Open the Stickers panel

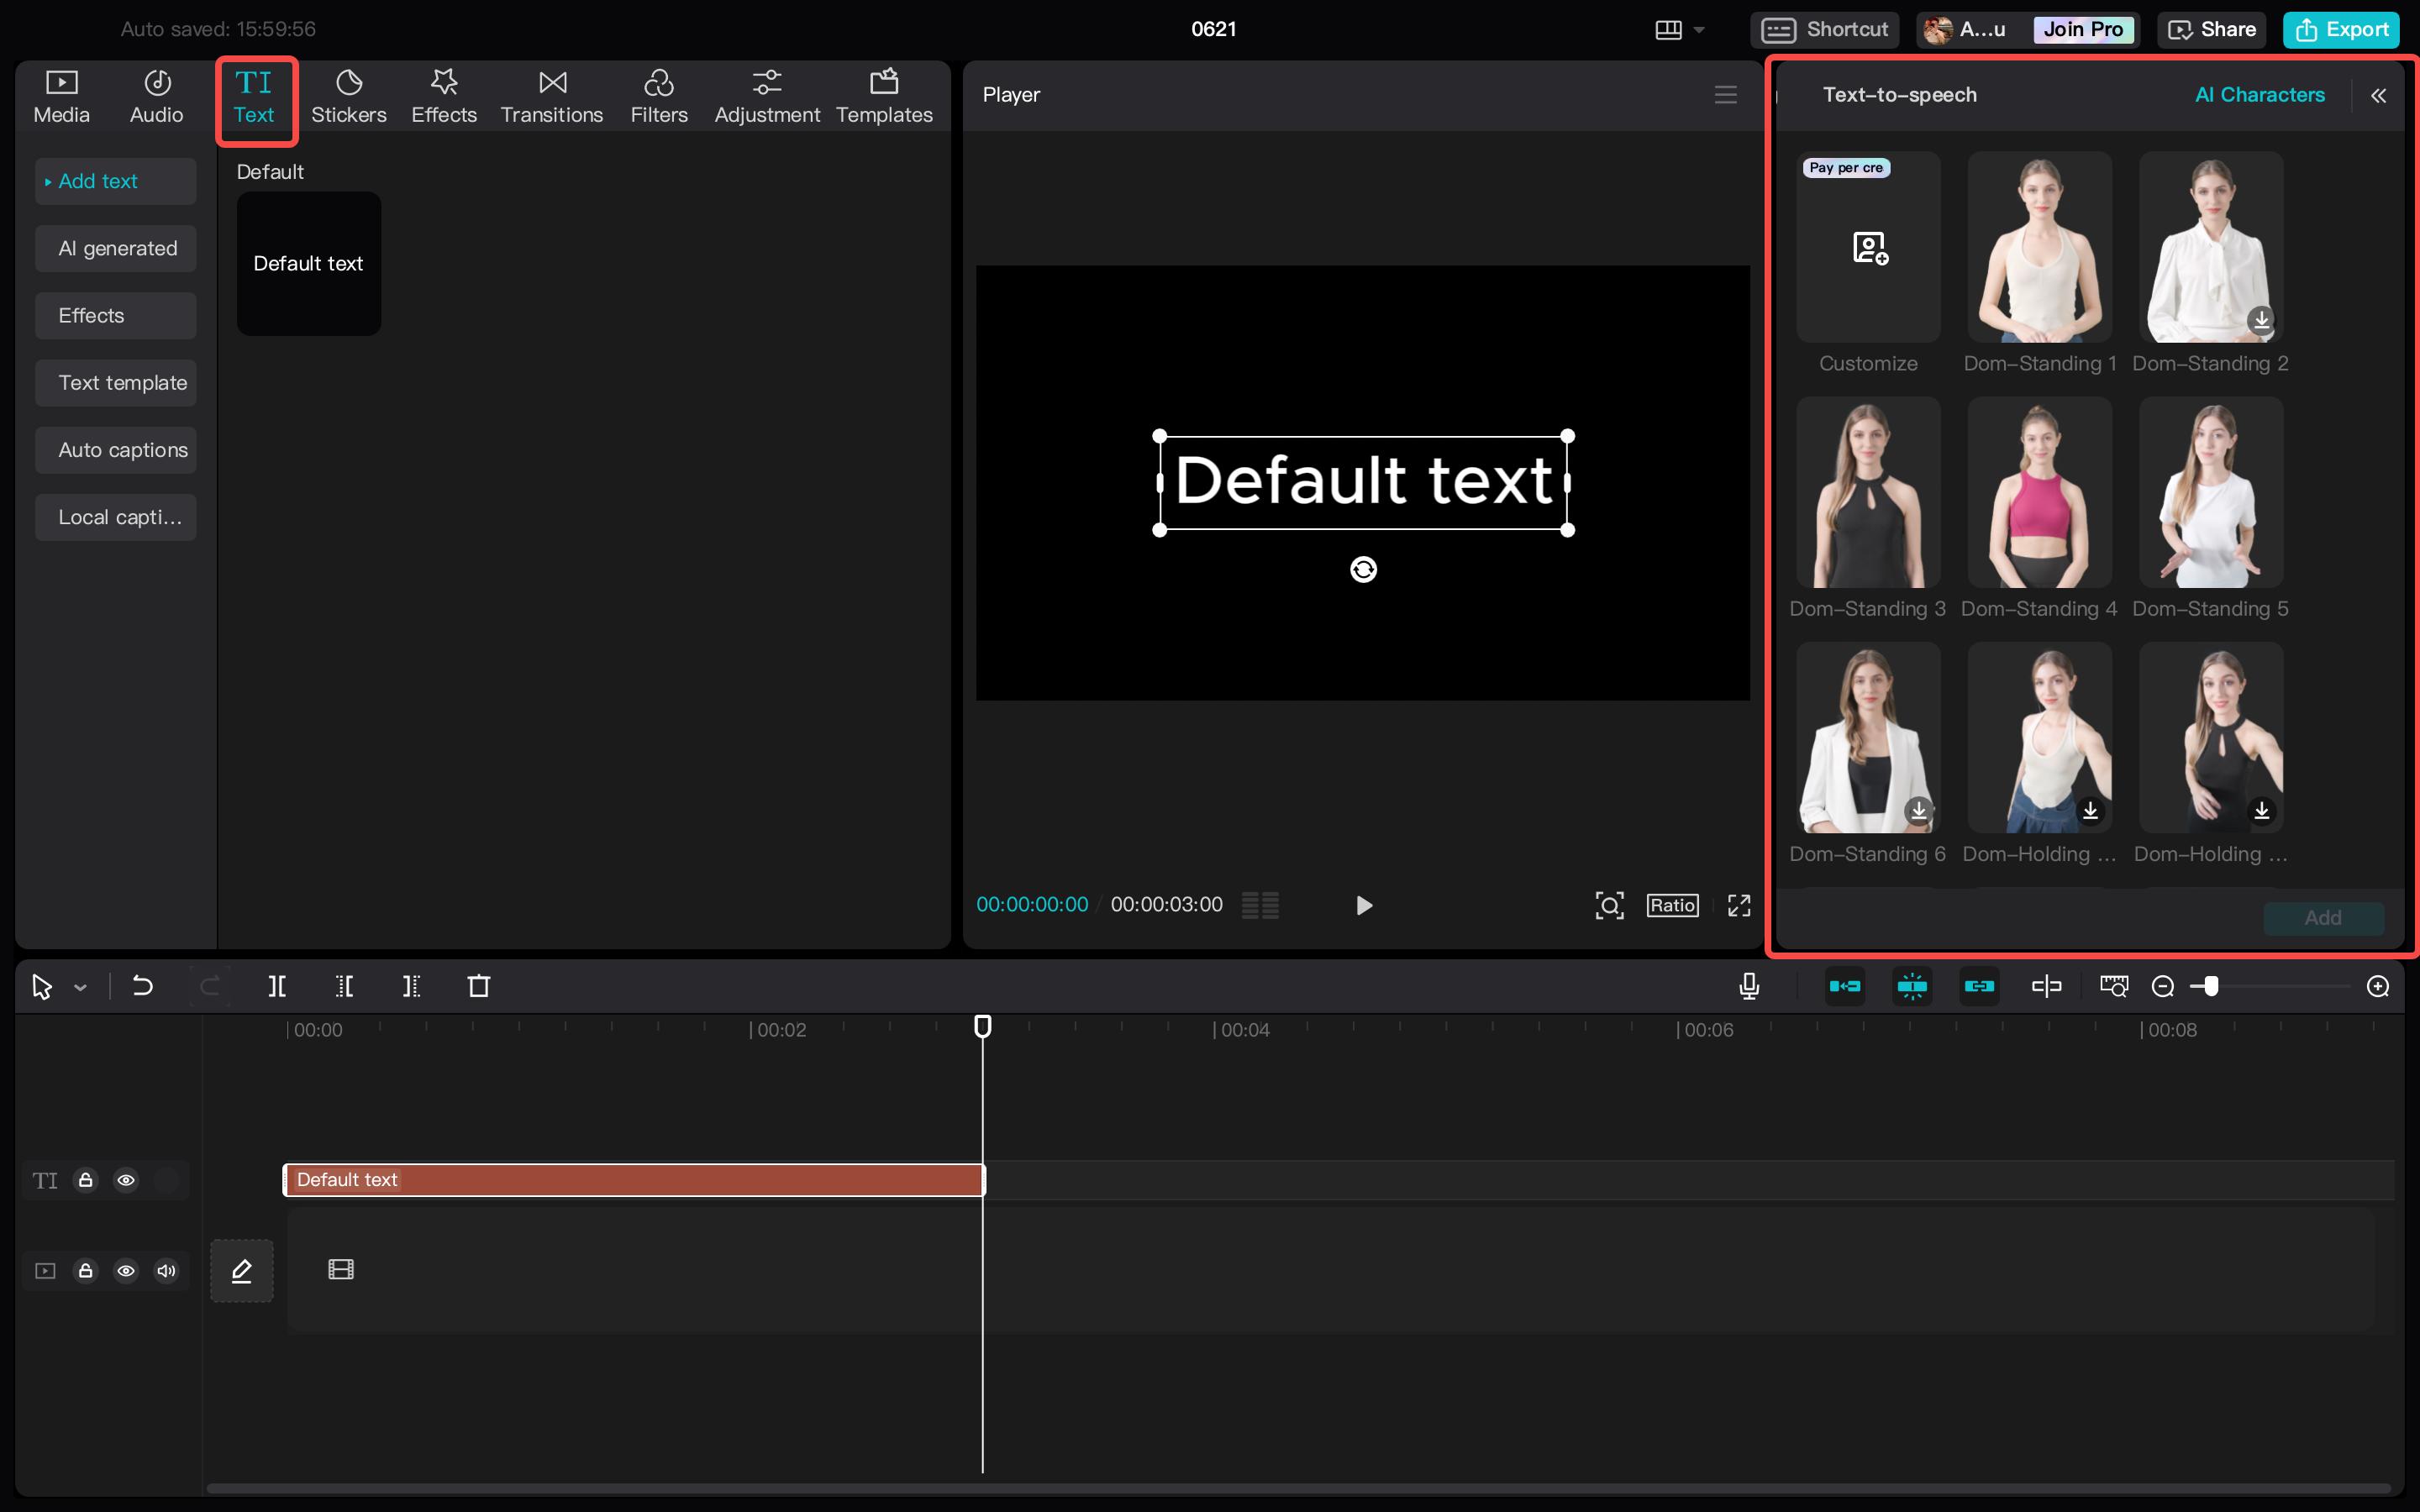(348, 97)
